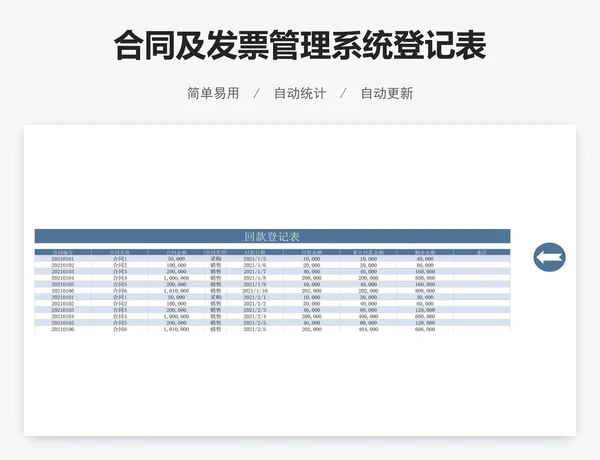Click contract number 20210104 in the 2021/2/4 row

click(x=63, y=316)
